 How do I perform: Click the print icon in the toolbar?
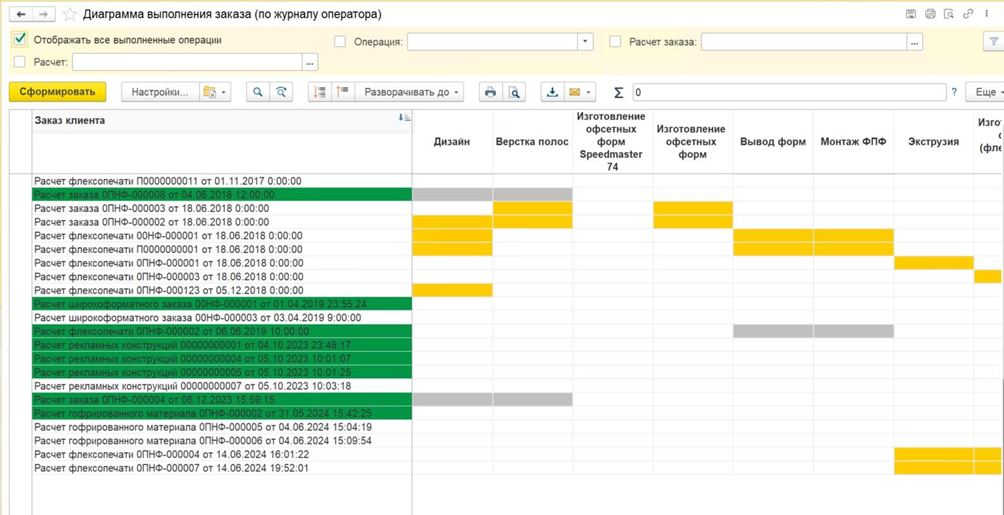click(490, 92)
